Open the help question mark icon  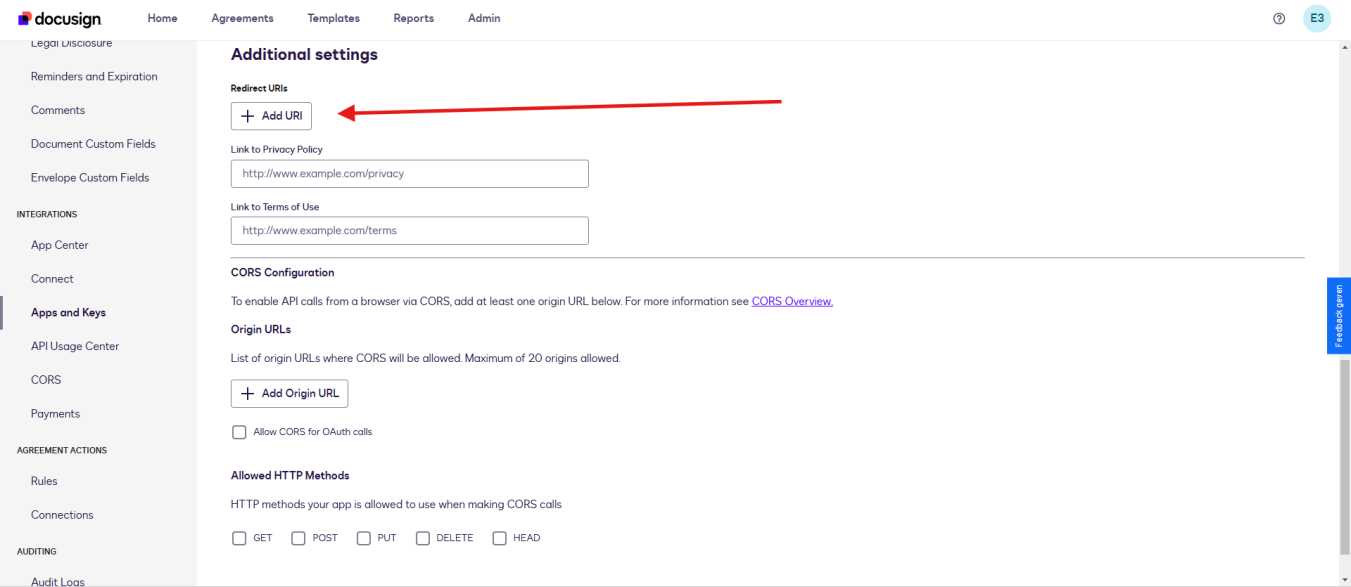pyautogui.click(x=1279, y=19)
